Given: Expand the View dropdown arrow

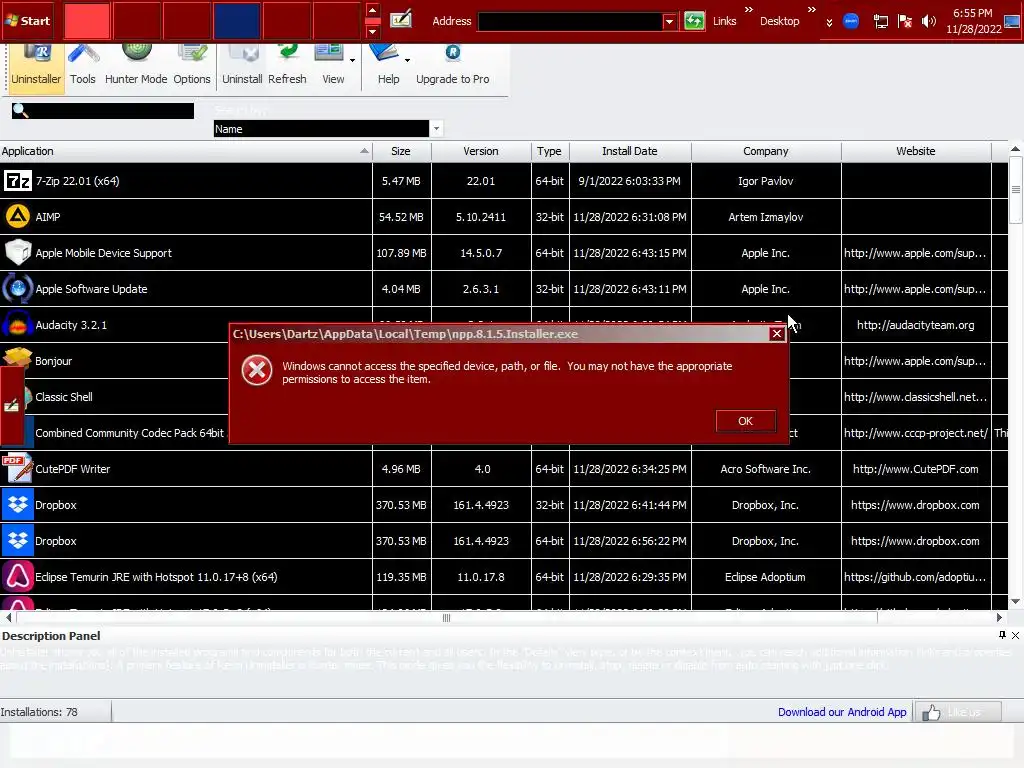Looking at the screenshot, I should pyautogui.click(x=353, y=60).
